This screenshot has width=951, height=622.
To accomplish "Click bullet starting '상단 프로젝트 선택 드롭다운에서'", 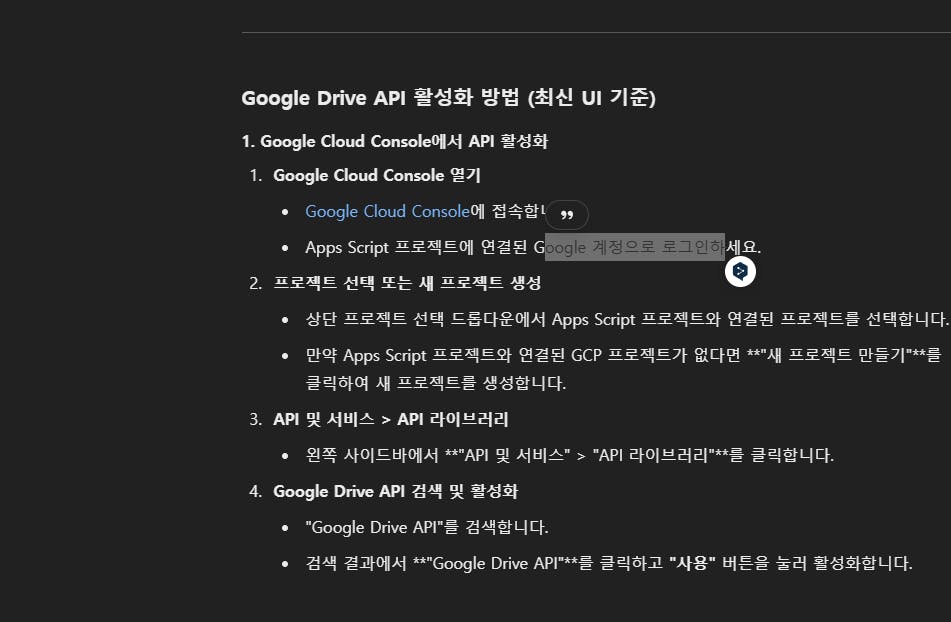I will [x=627, y=319].
